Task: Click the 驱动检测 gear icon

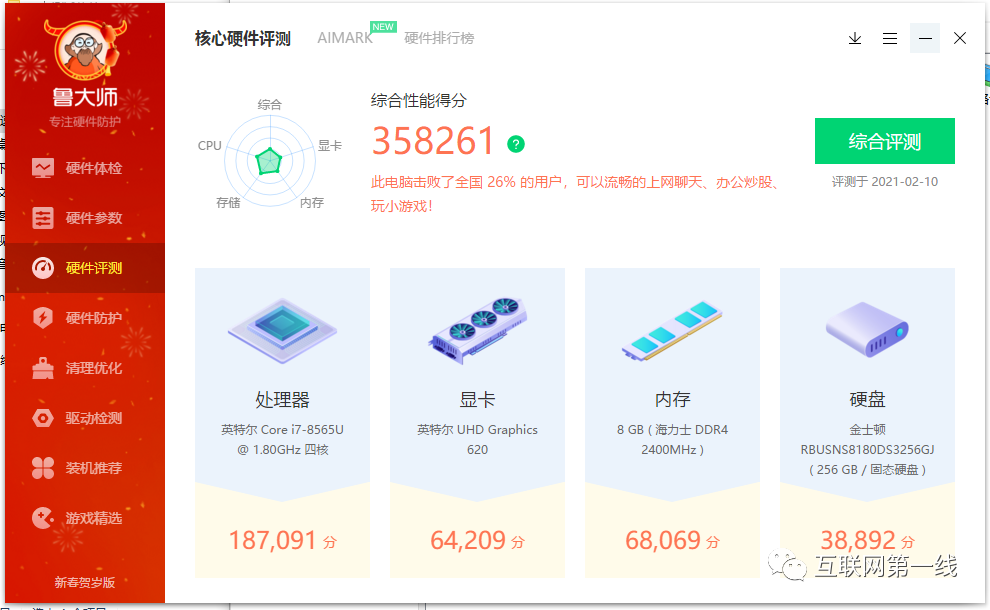Action: coord(43,418)
